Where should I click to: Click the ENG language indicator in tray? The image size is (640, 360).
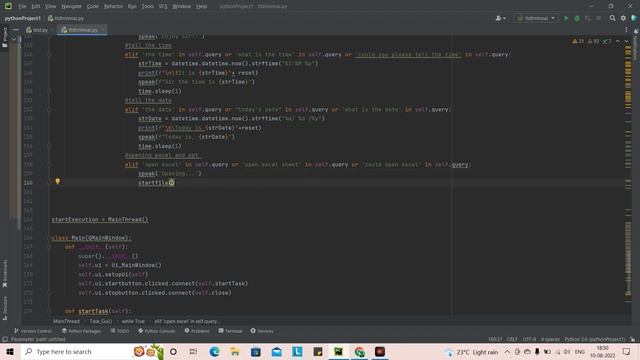tap(580, 352)
